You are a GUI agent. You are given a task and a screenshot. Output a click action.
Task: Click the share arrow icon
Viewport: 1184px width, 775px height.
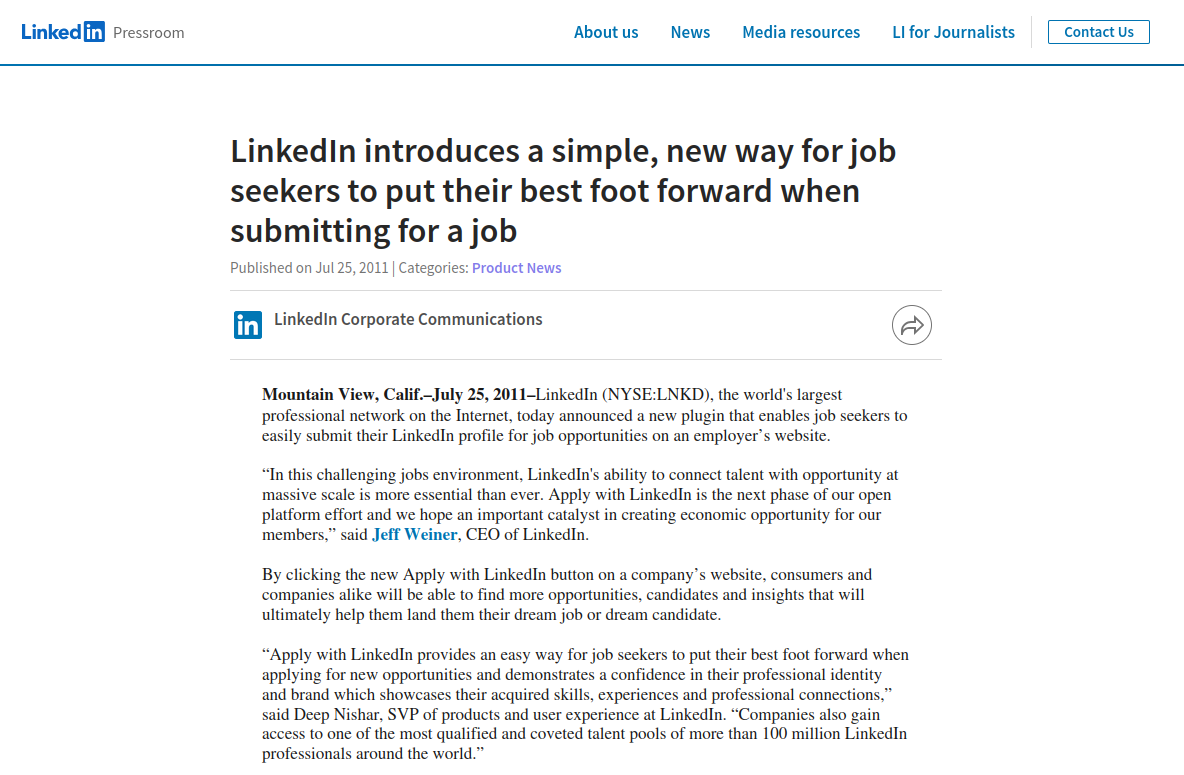911,326
